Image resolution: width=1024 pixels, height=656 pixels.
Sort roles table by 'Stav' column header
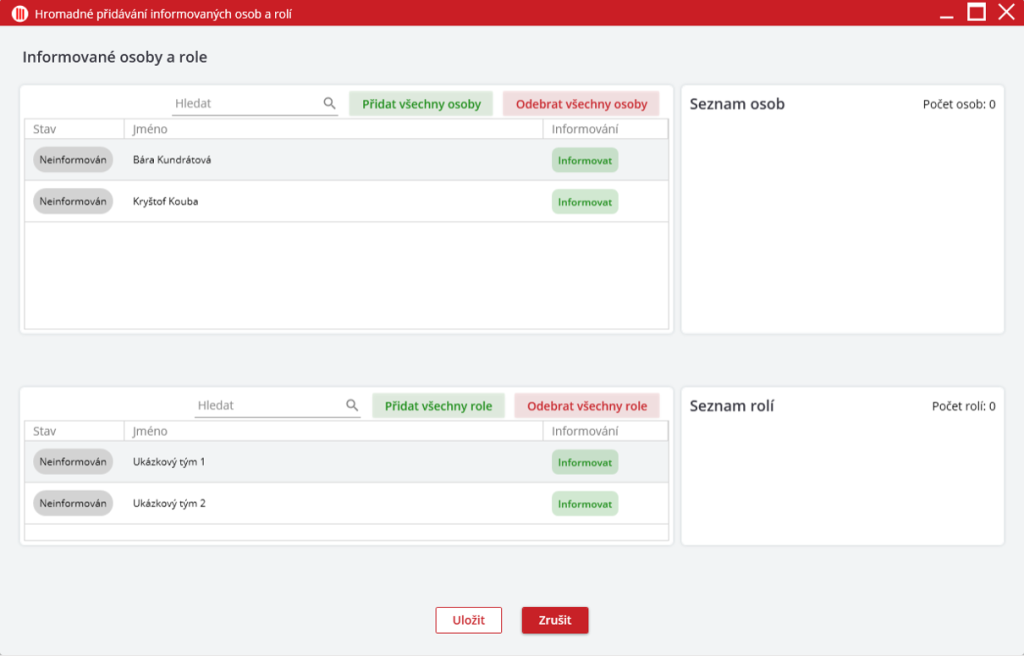(44, 431)
